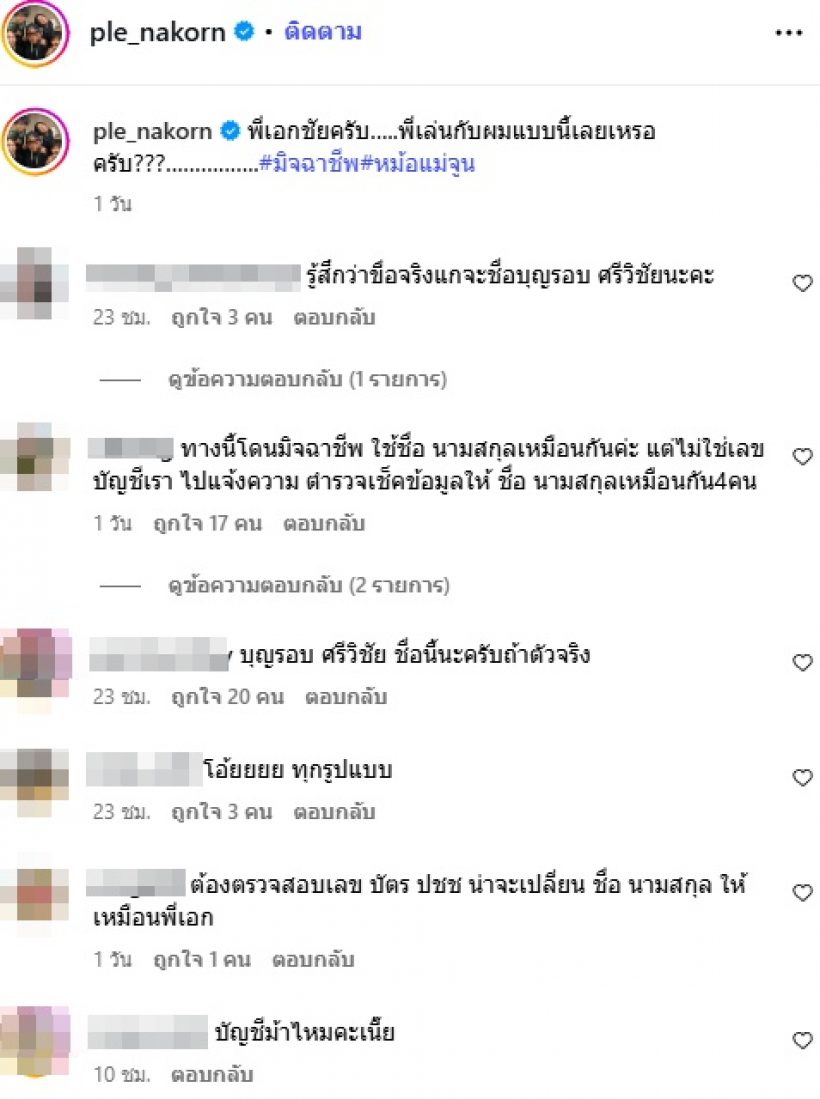Open ple_nakorn username in header

[158, 32]
